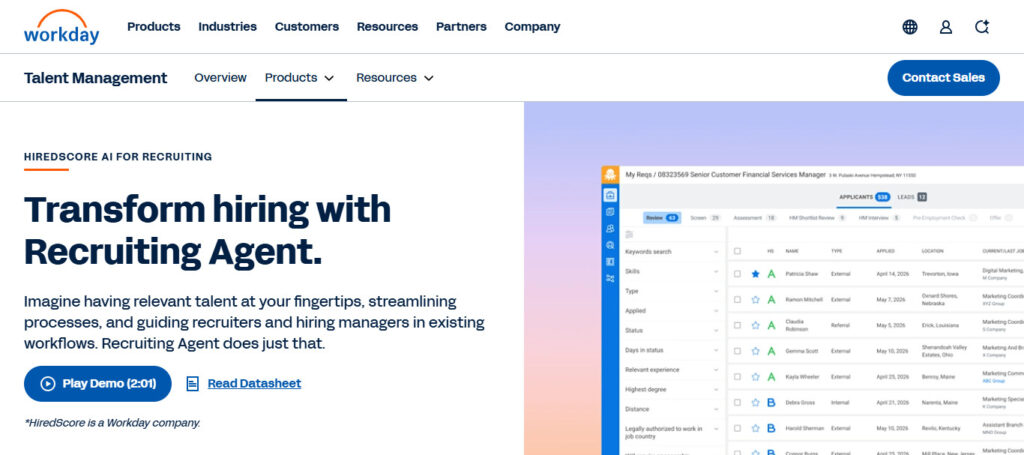The image size is (1024, 455).
Task: Tick the select-all checkbox in table header
Action: coord(737,251)
